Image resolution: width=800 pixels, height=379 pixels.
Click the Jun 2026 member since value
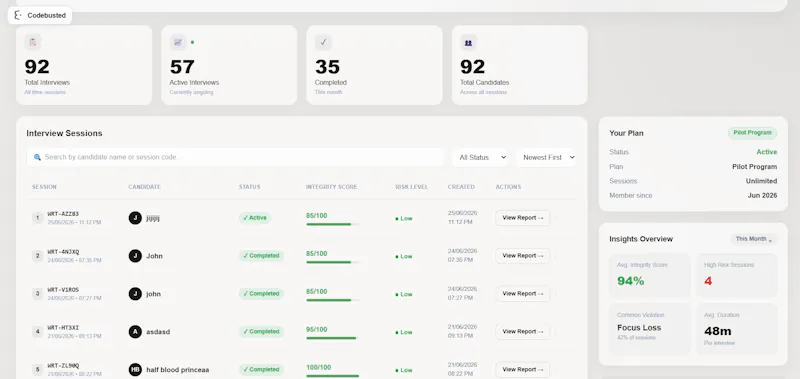(x=762, y=195)
